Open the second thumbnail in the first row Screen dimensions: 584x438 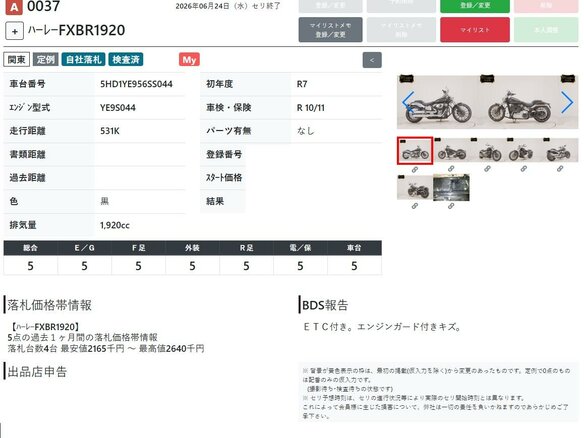tap(451, 150)
